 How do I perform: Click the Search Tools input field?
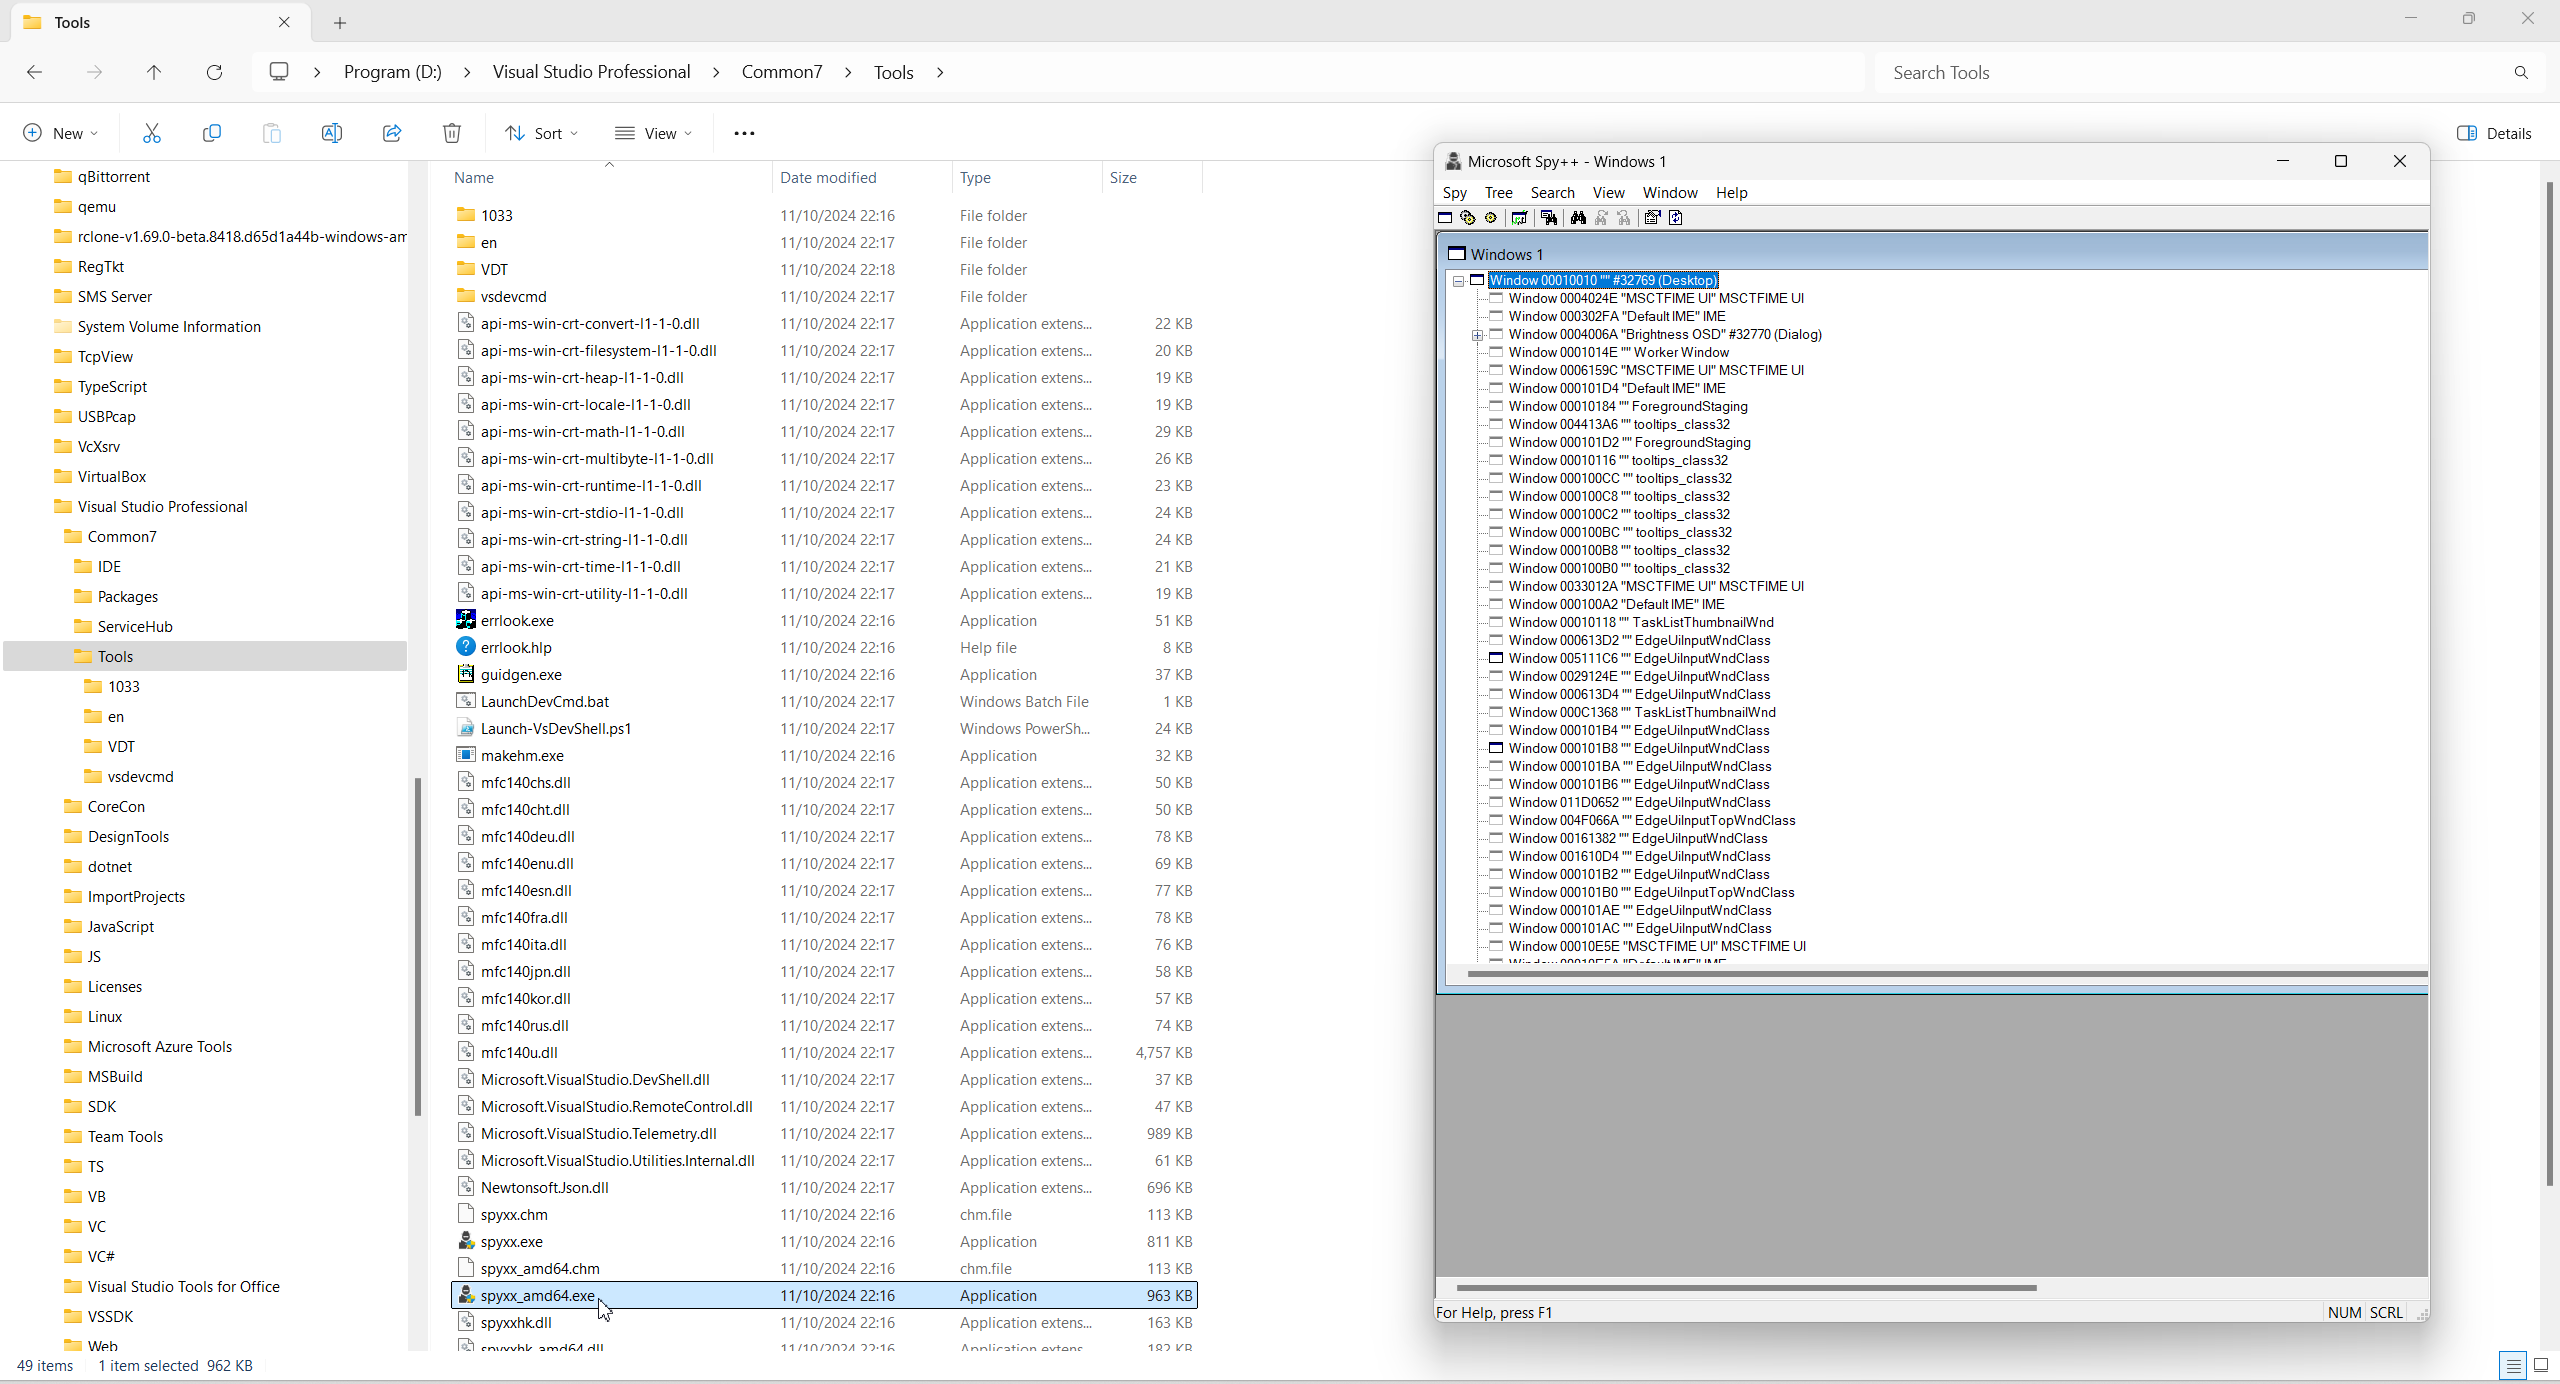pos(2190,72)
